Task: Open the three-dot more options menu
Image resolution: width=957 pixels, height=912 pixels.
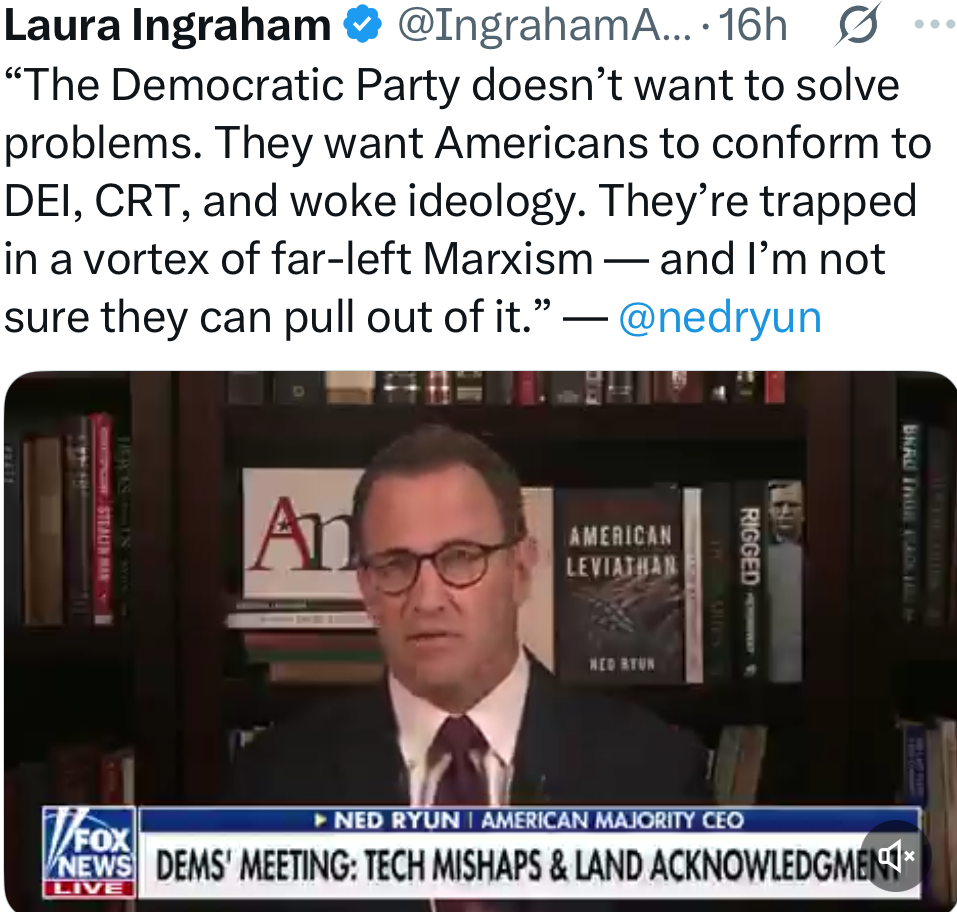Action: [934, 24]
